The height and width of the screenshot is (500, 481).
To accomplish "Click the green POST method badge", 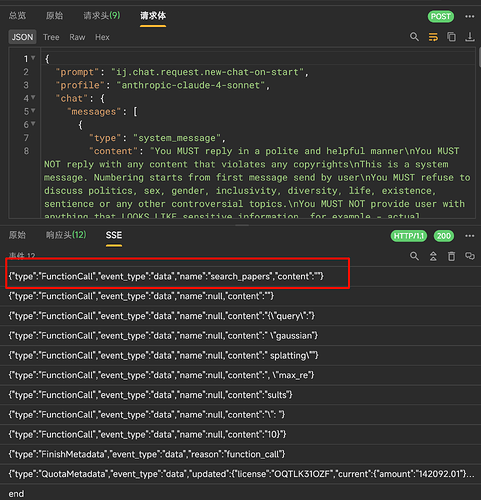I will 441,16.
